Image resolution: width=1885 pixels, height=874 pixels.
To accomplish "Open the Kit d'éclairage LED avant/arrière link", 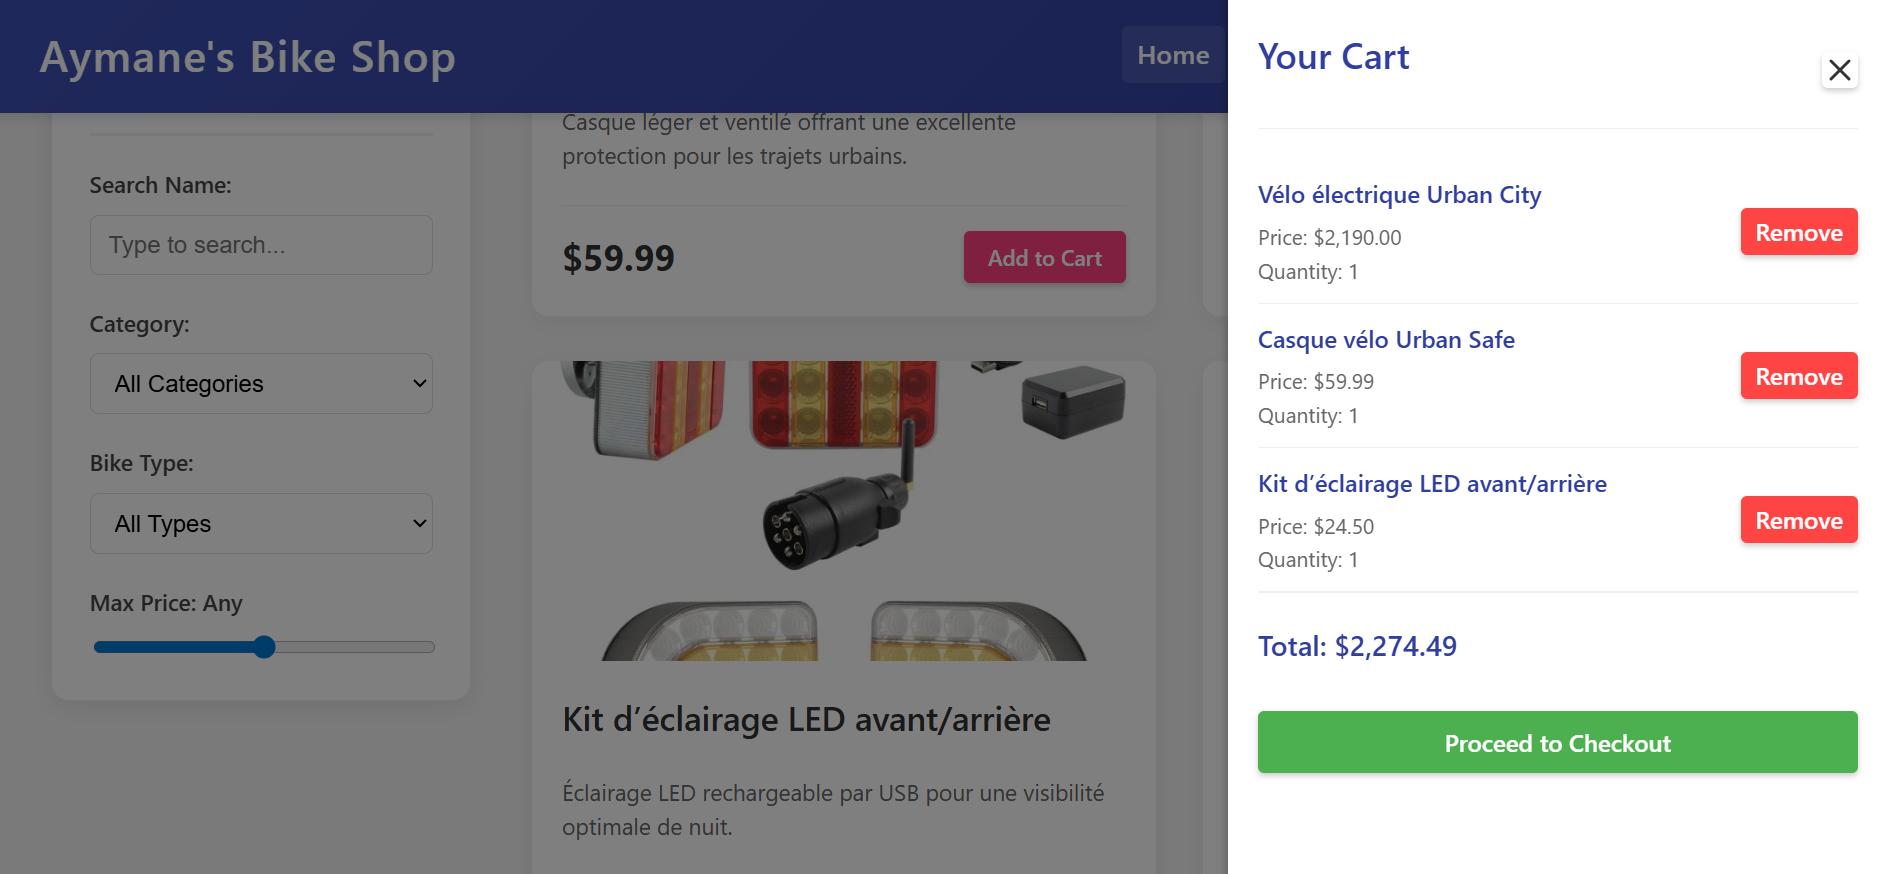I will [x=1432, y=483].
